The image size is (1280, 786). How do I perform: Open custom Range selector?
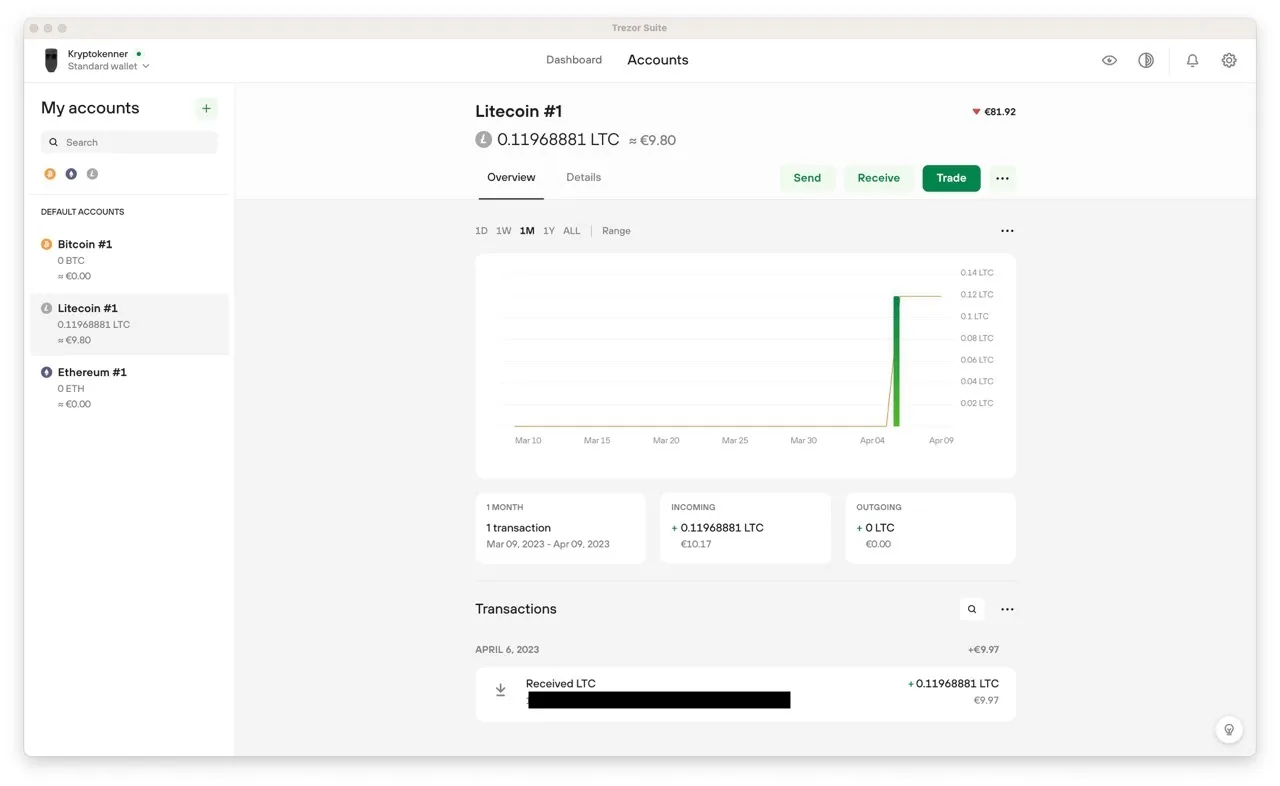[616, 231]
